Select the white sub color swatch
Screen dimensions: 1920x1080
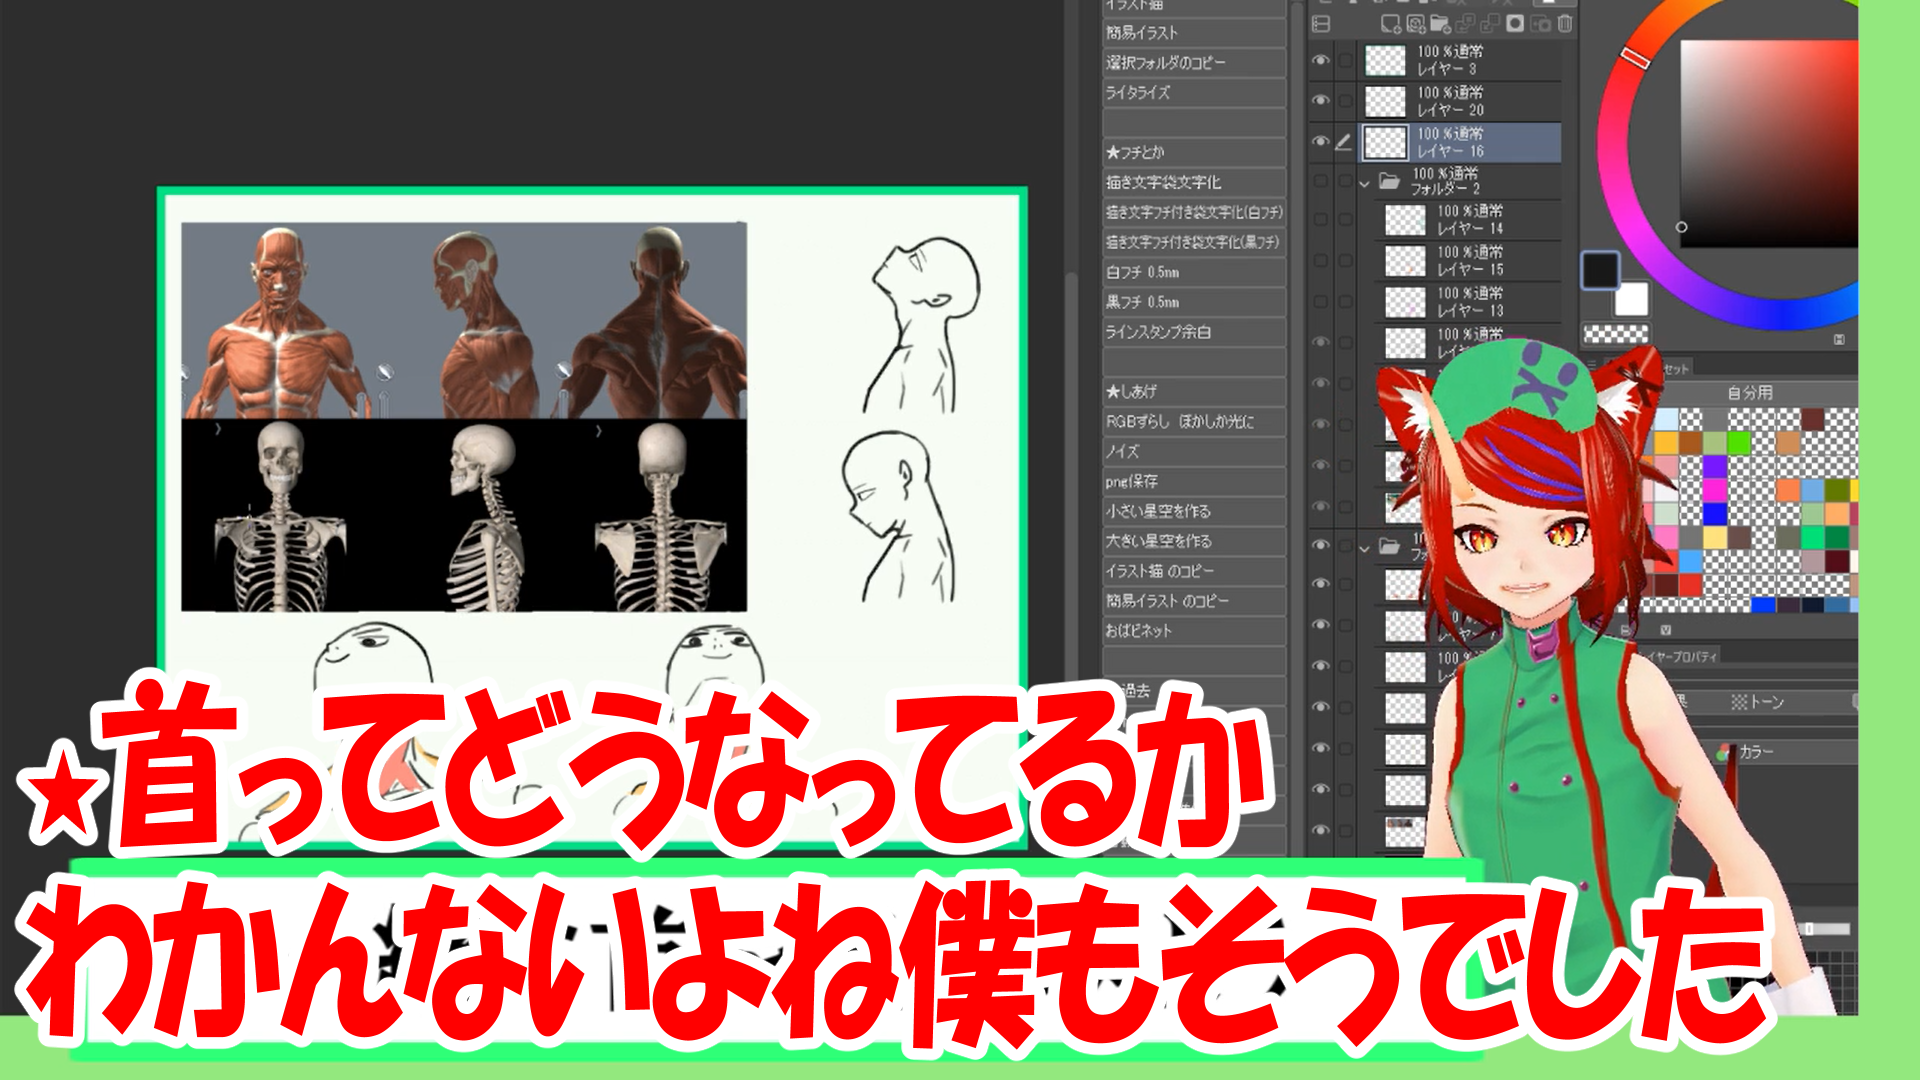pyautogui.click(x=1631, y=299)
